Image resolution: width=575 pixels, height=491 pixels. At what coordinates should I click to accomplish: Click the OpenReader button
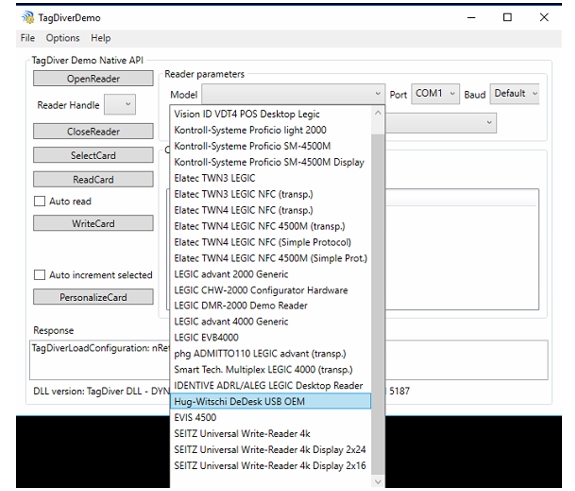click(93, 78)
